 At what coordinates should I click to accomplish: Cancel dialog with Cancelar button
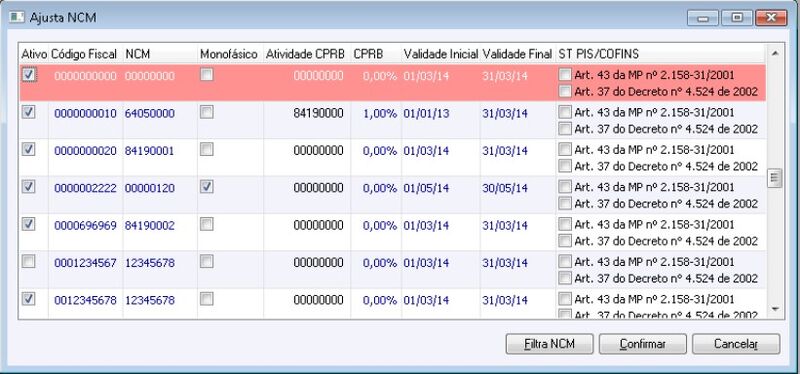[x=736, y=344]
